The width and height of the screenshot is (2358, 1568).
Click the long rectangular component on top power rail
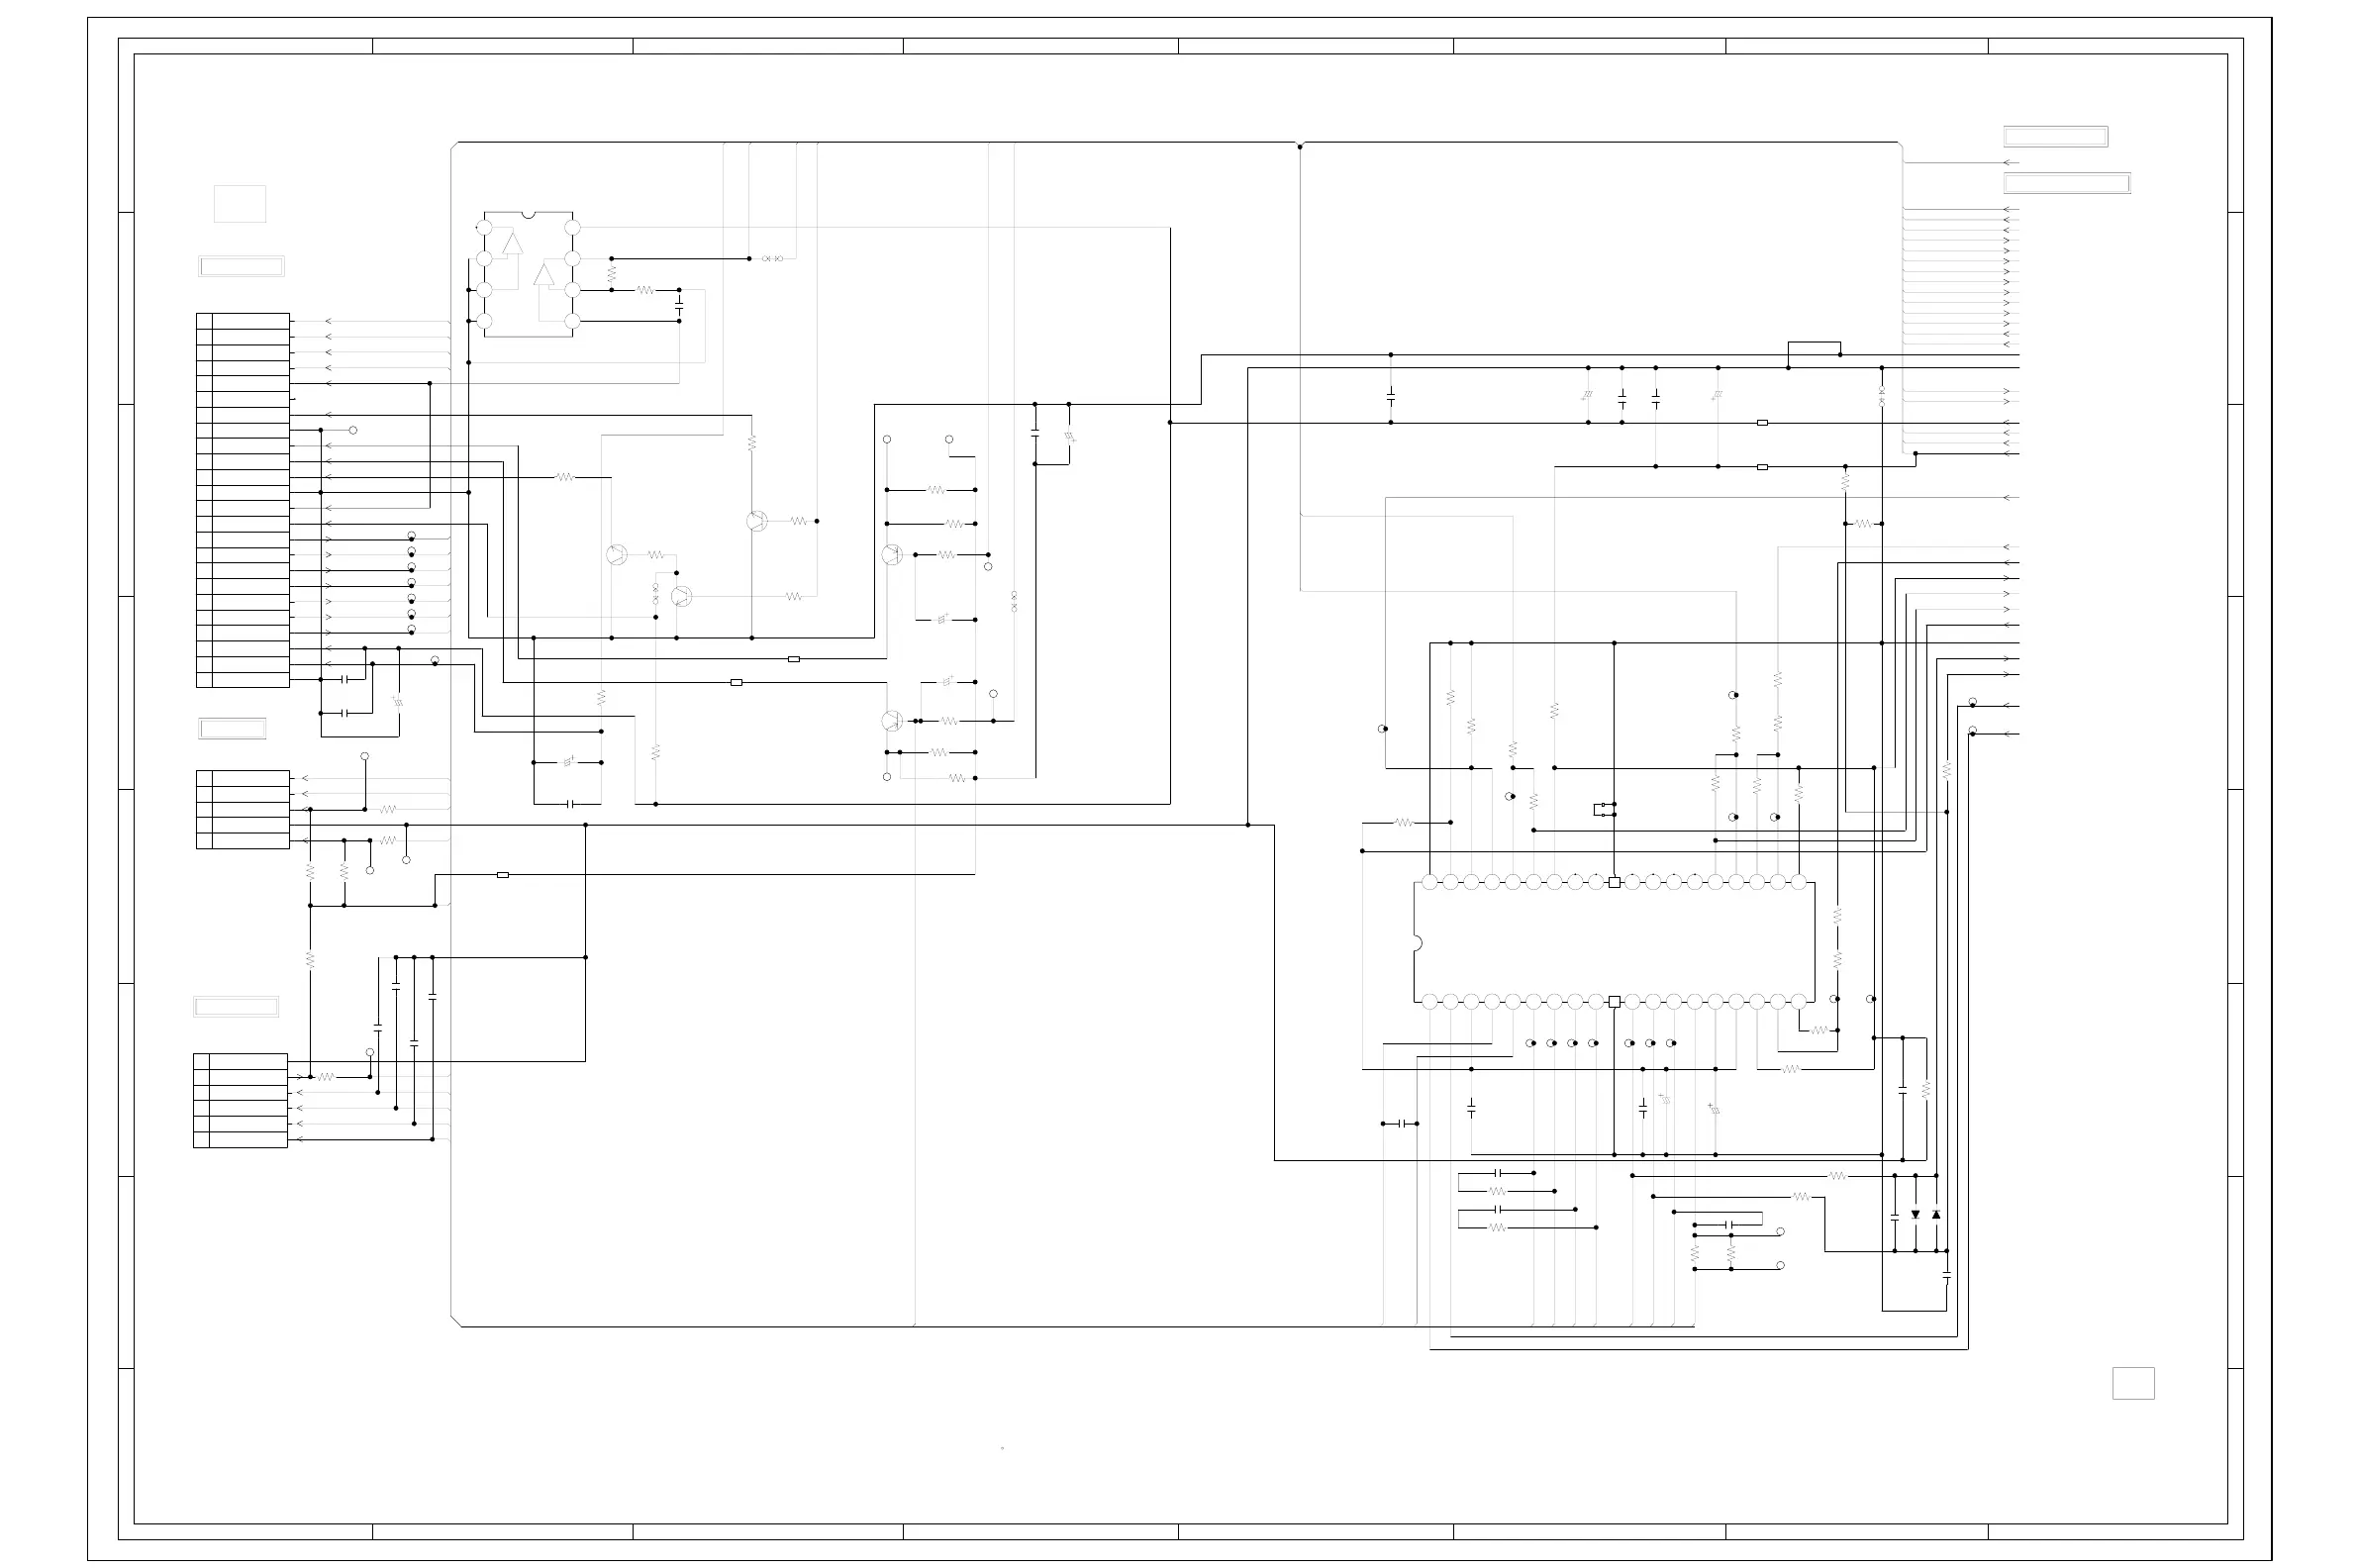pyautogui.click(x=1814, y=348)
